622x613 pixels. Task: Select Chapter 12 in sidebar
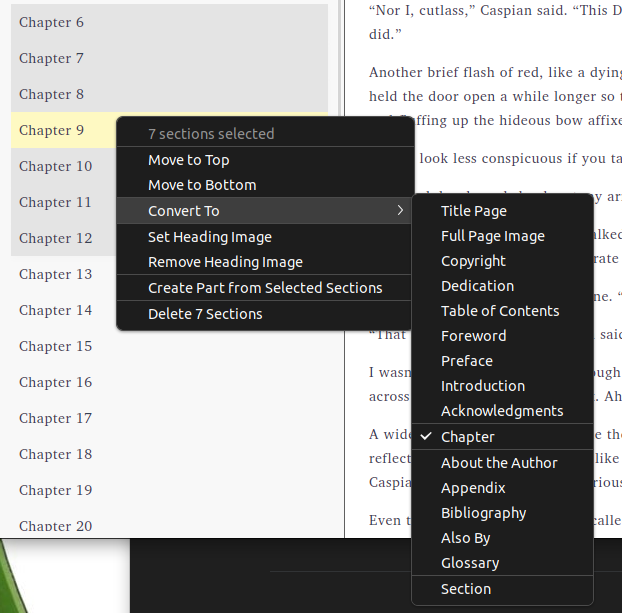click(63, 238)
